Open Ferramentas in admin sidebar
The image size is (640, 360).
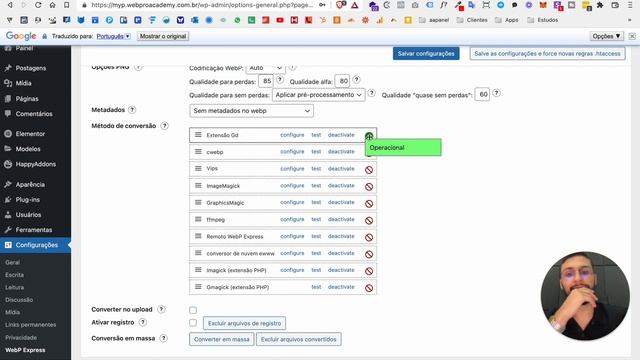34,230
